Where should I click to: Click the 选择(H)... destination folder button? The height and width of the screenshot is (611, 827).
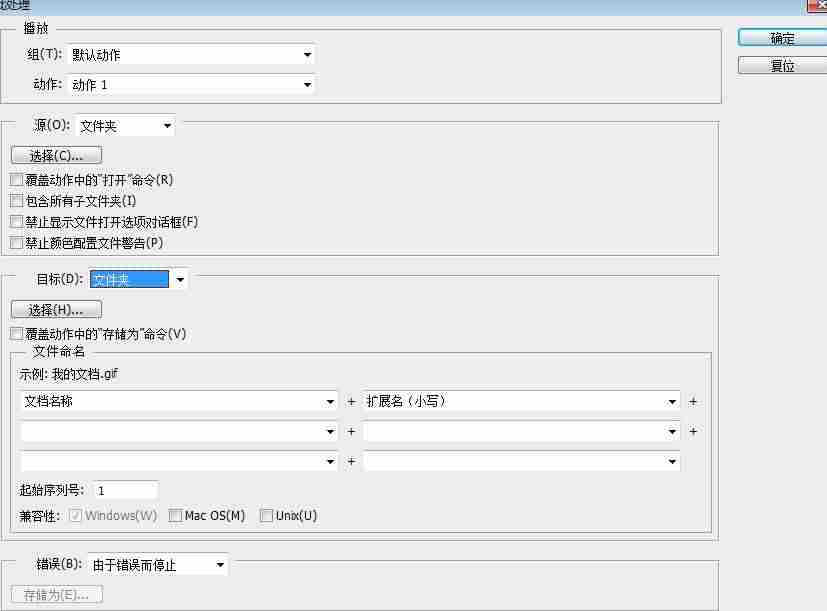tap(56, 310)
